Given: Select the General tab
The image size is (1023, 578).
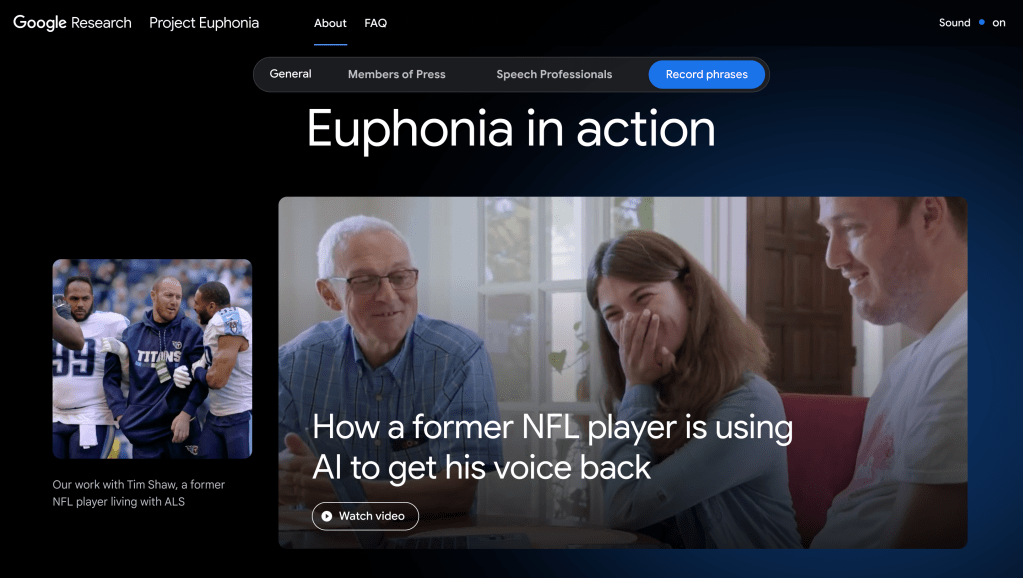Looking at the screenshot, I should click(x=290, y=74).
